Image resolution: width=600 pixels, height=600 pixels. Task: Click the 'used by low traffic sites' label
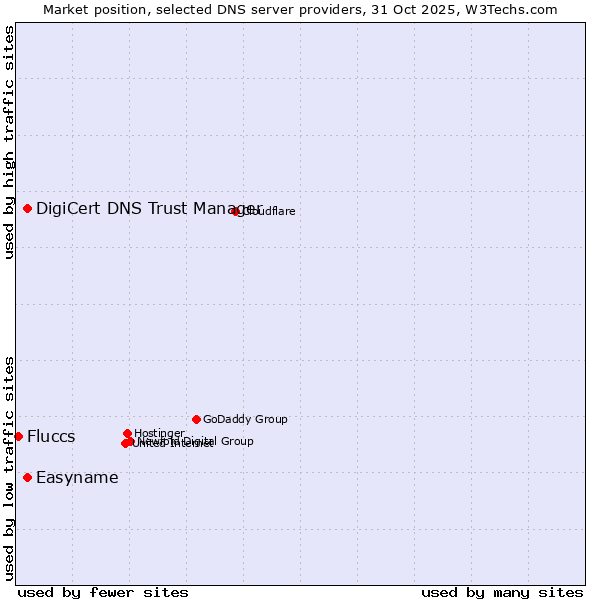click(x=9, y=467)
